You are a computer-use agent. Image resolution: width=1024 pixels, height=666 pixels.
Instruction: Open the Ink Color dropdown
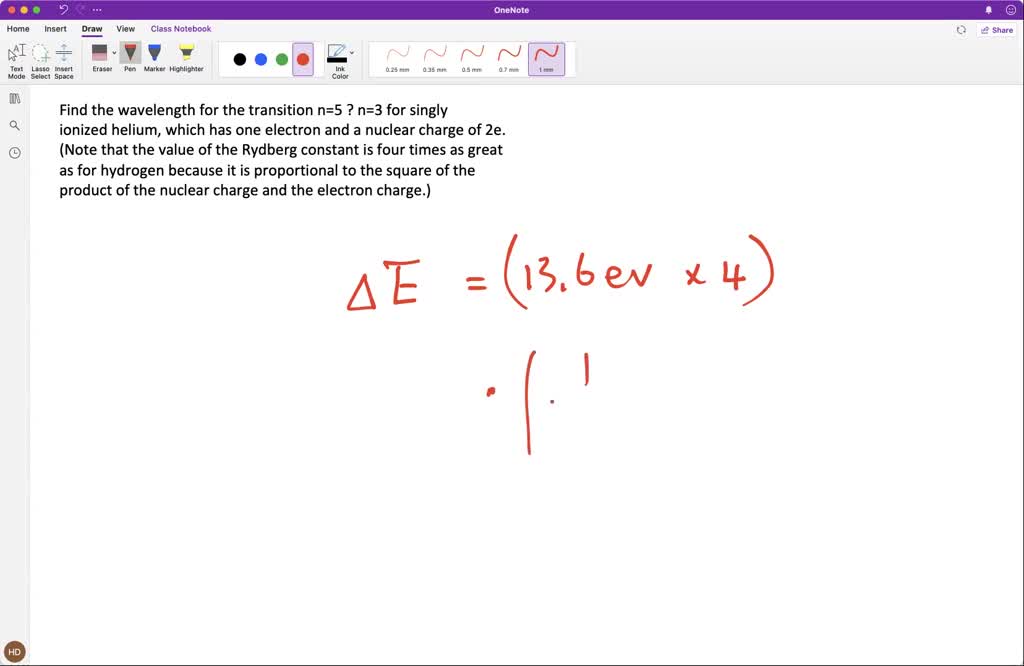tap(340, 58)
